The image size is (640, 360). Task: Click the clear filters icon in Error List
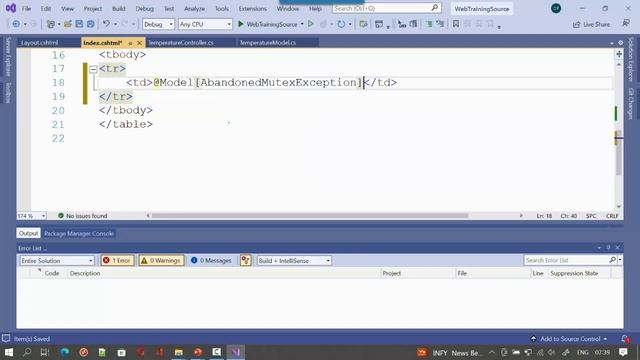[x=245, y=260]
